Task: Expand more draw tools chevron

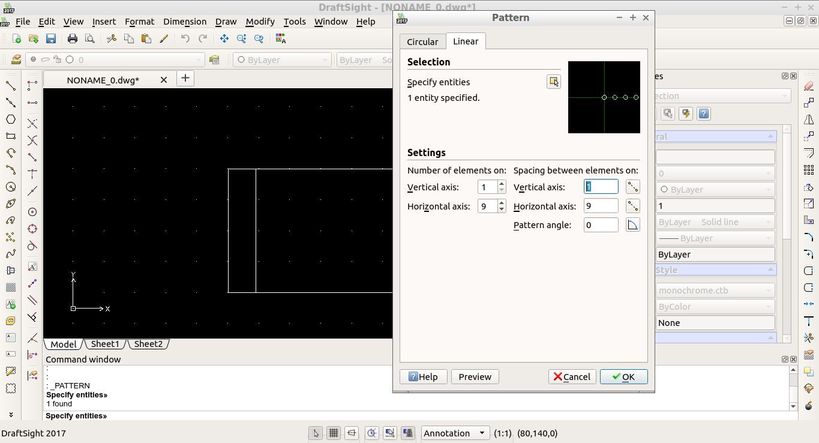Action: click(10, 414)
